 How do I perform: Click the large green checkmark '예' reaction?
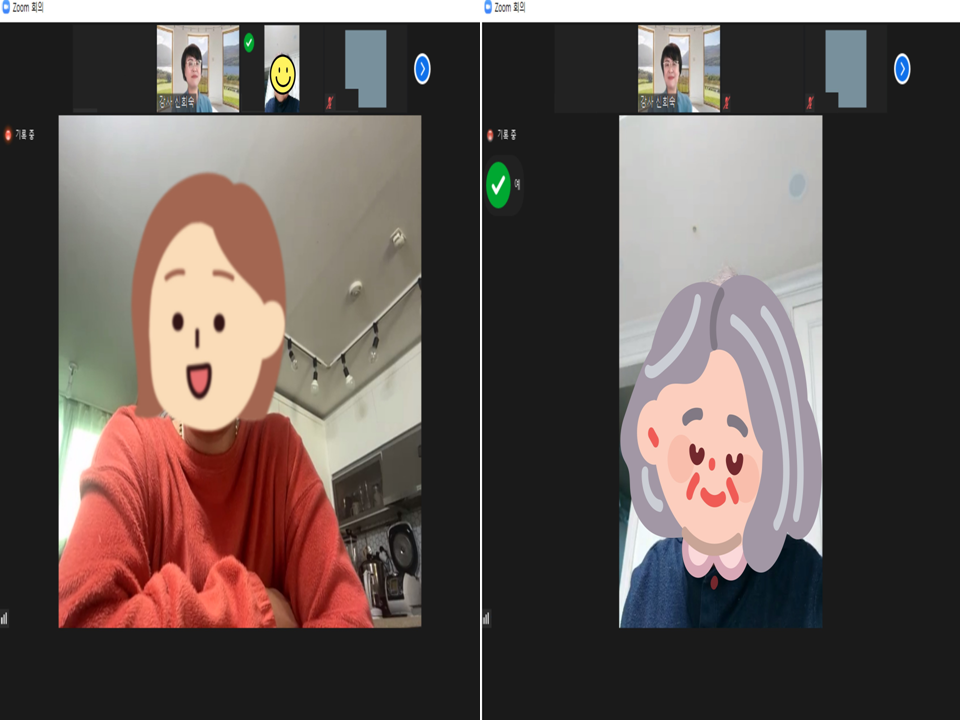tap(498, 185)
